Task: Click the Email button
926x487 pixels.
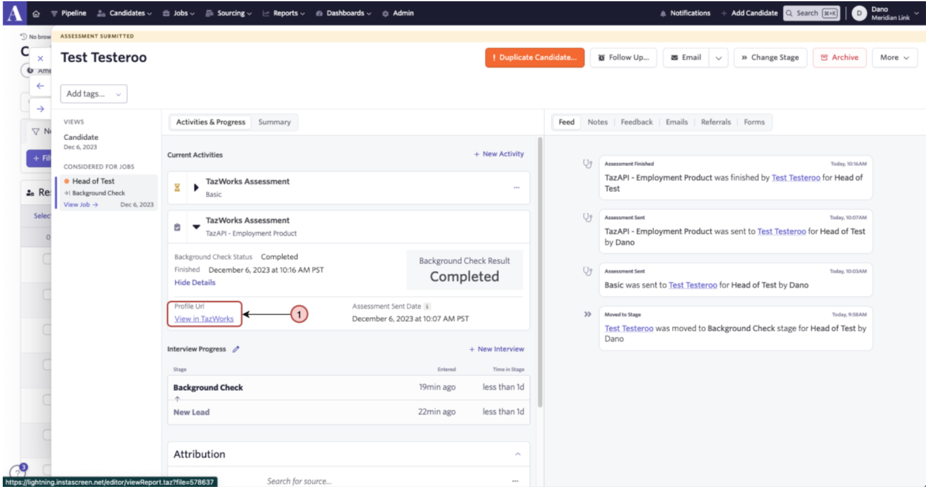Action: [686, 57]
